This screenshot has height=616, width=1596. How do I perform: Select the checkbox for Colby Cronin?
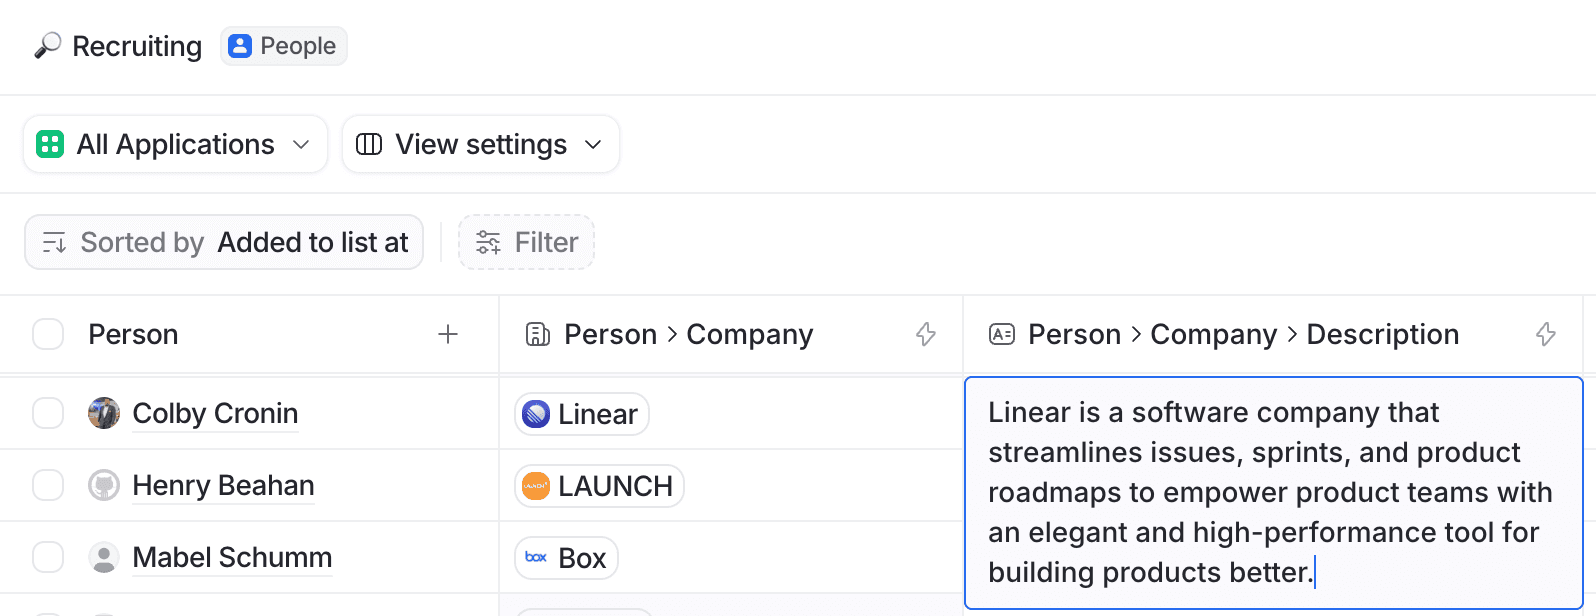(x=48, y=413)
